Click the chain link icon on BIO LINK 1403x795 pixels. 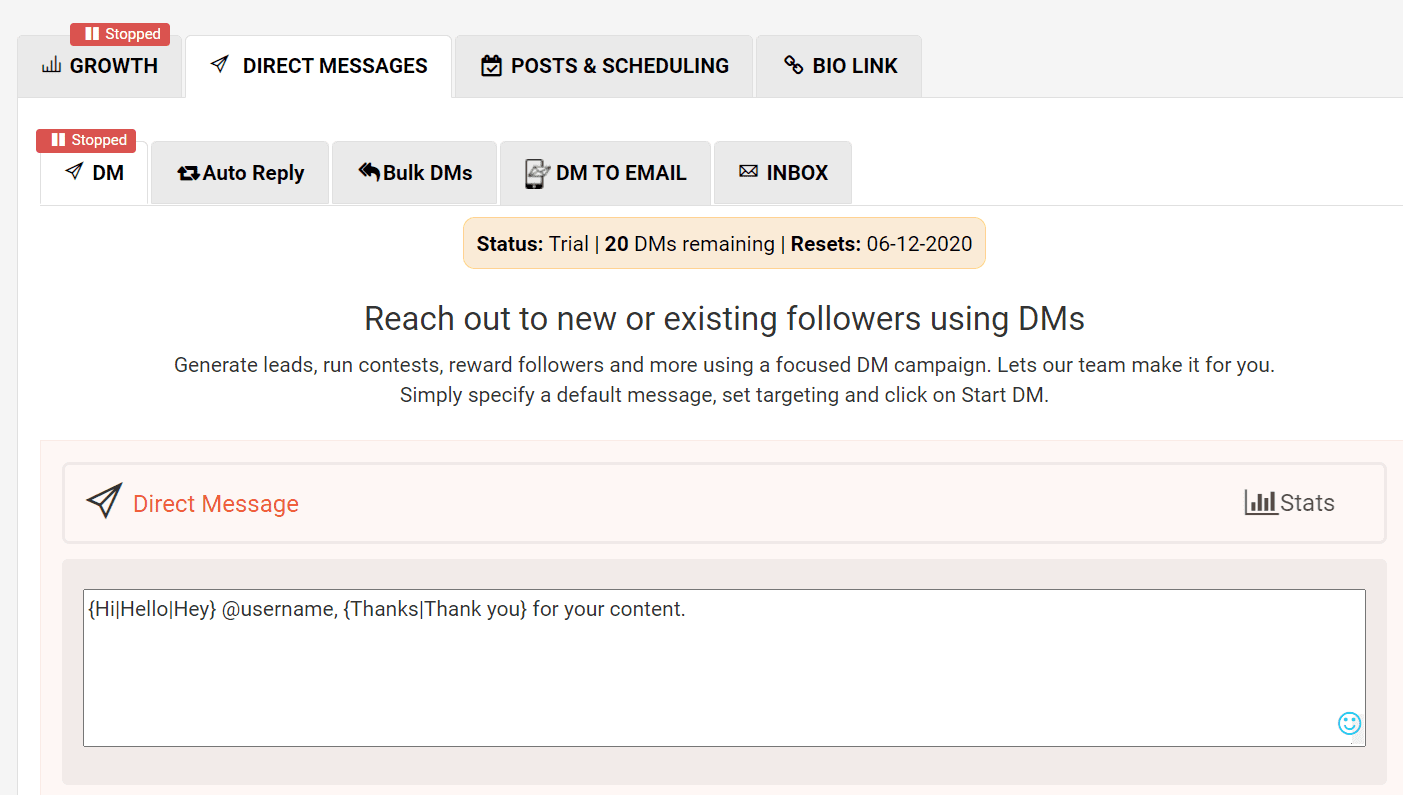pyautogui.click(x=793, y=65)
